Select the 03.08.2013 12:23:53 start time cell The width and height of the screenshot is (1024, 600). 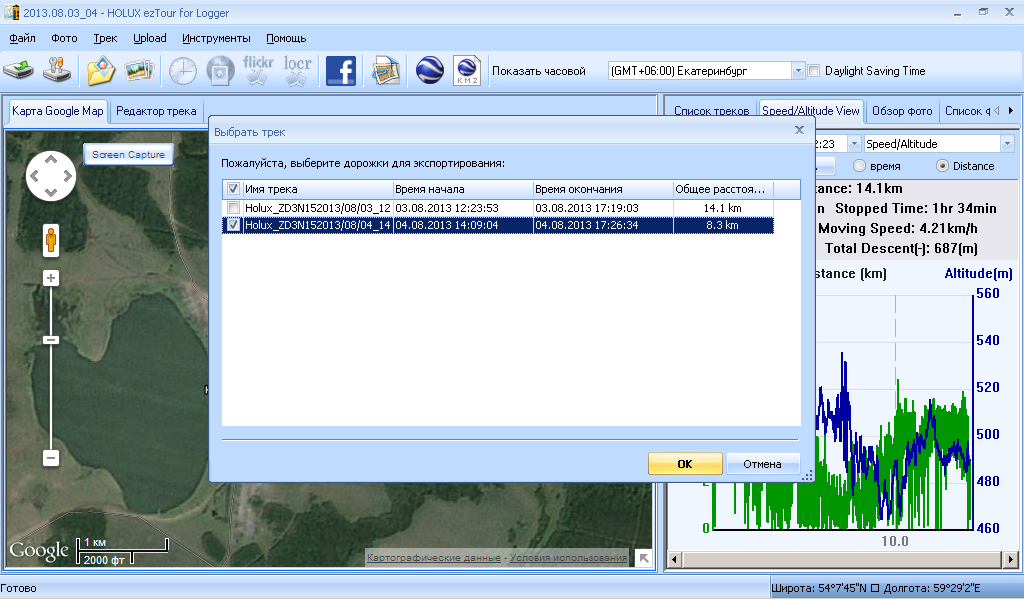coord(463,208)
